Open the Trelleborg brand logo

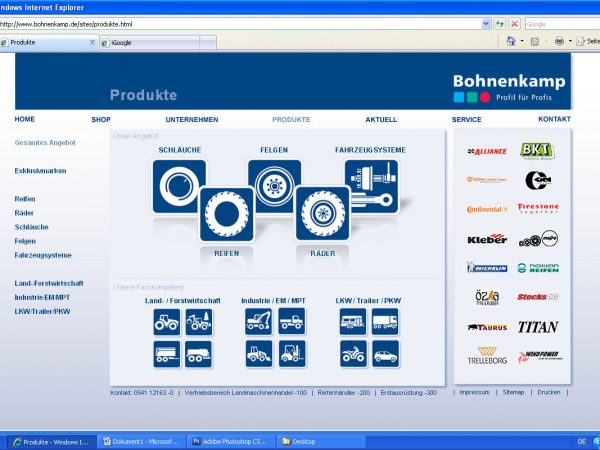487,355
